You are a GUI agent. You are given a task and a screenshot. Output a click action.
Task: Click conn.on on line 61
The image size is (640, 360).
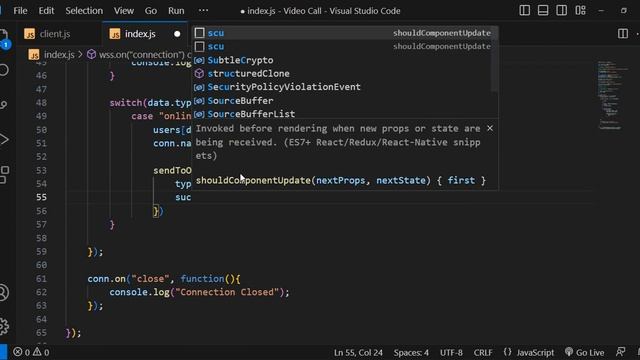pos(106,279)
